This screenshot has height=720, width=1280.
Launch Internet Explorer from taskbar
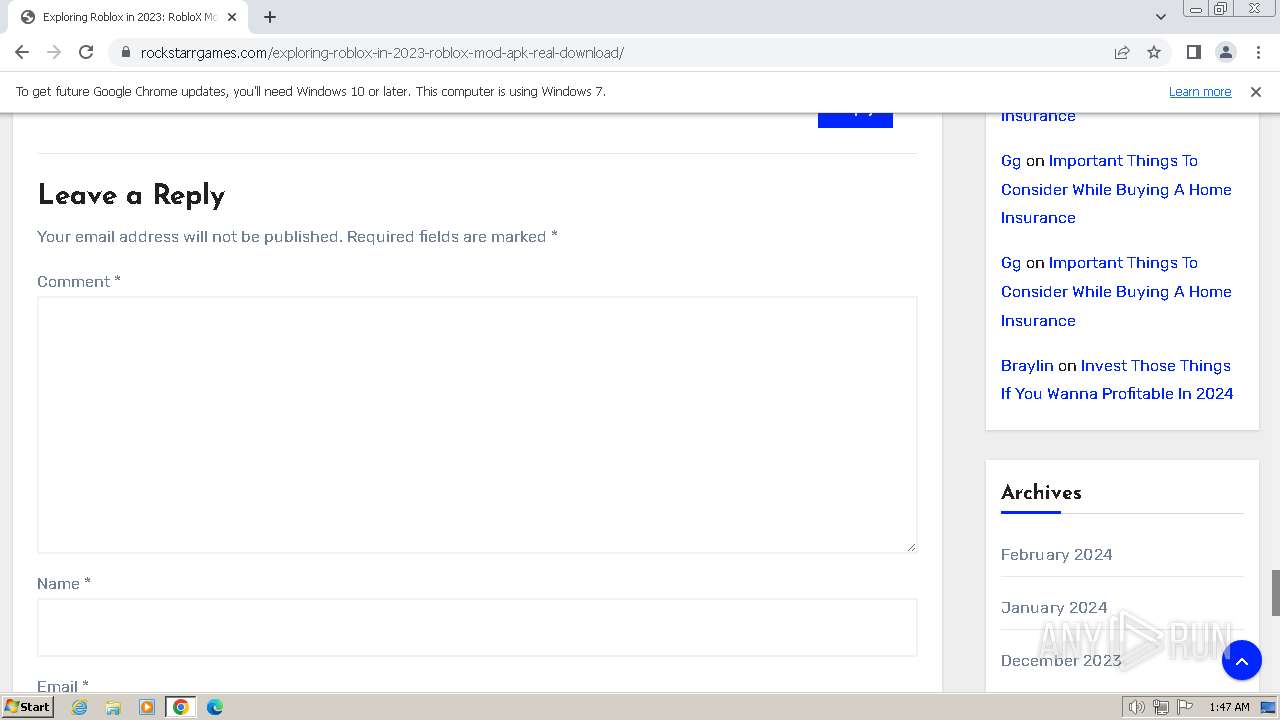point(80,707)
